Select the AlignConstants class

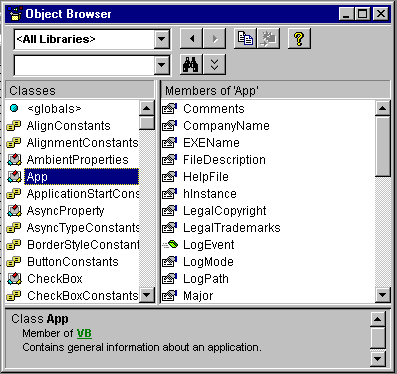pyautogui.click(x=68, y=126)
